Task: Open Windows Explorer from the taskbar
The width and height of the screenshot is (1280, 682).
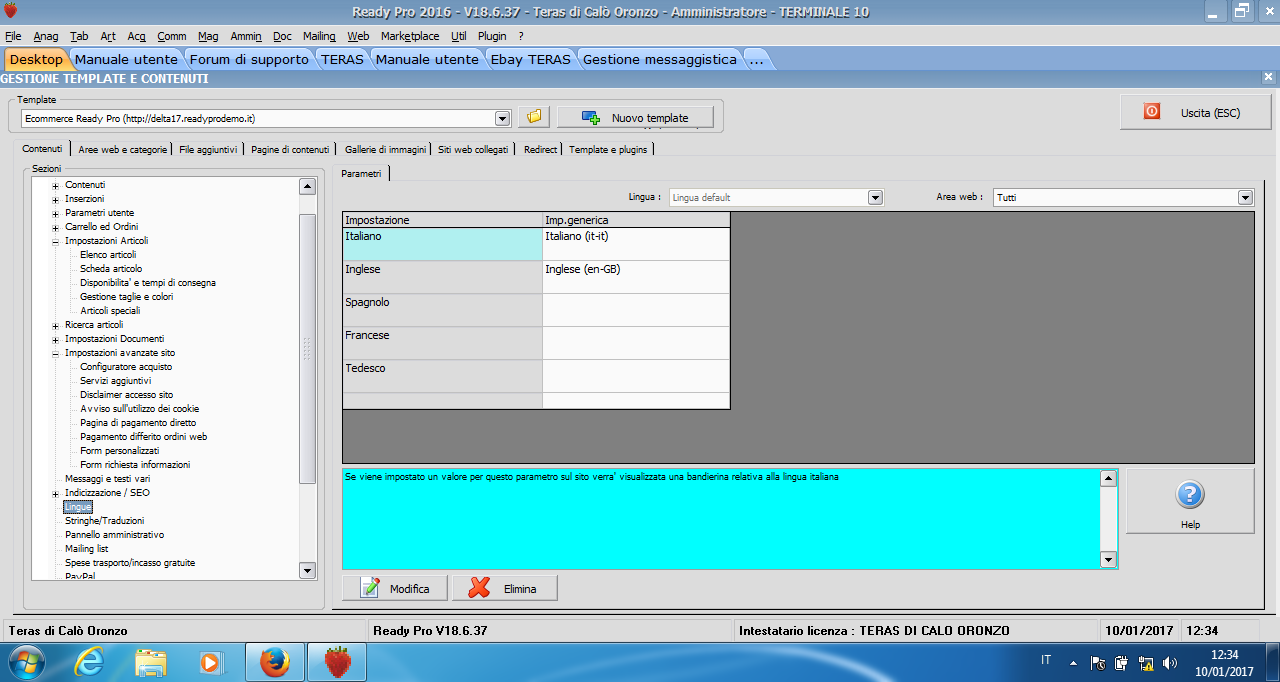Action: pos(151,661)
